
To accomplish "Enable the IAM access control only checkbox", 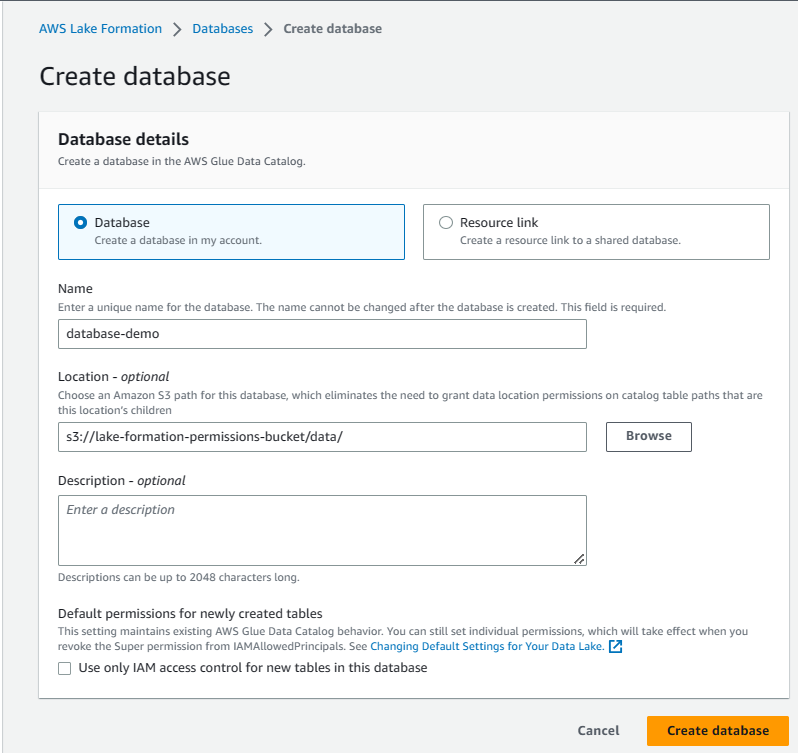I will tap(65, 668).
